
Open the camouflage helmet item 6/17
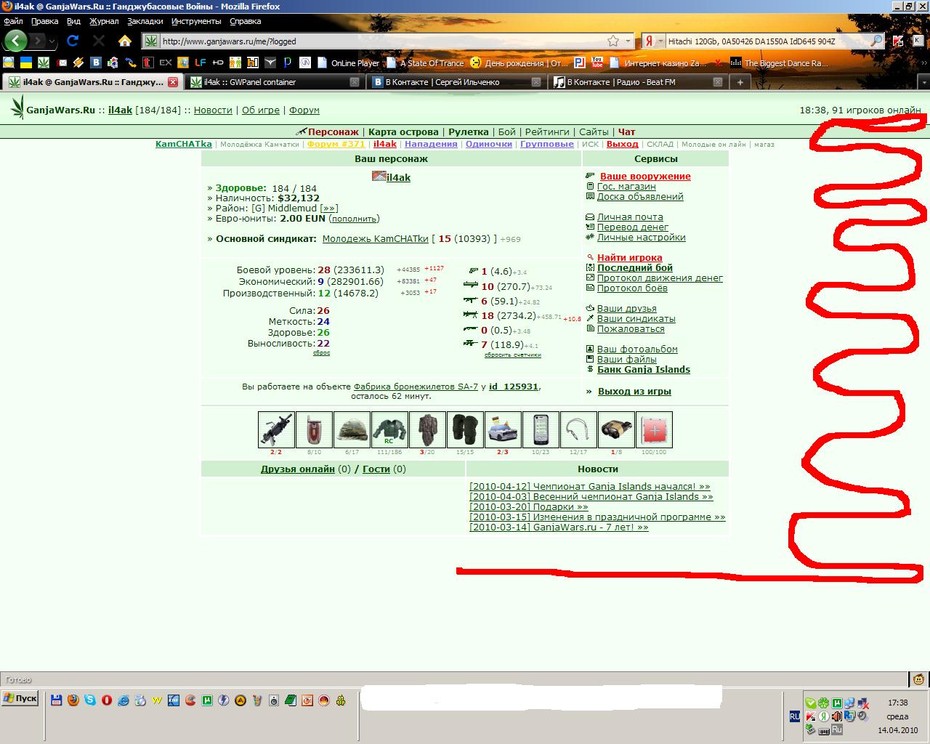(x=352, y=429)
